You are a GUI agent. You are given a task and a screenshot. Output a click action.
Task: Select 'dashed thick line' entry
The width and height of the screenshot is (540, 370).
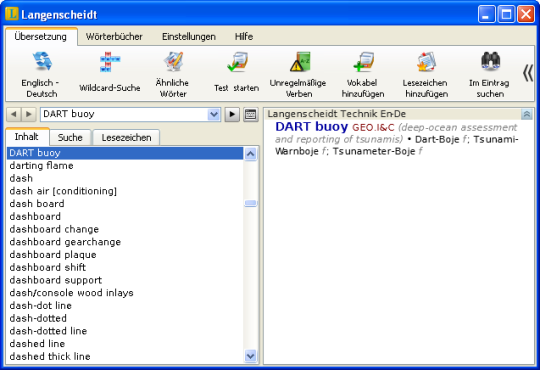[x=125, y=357]
